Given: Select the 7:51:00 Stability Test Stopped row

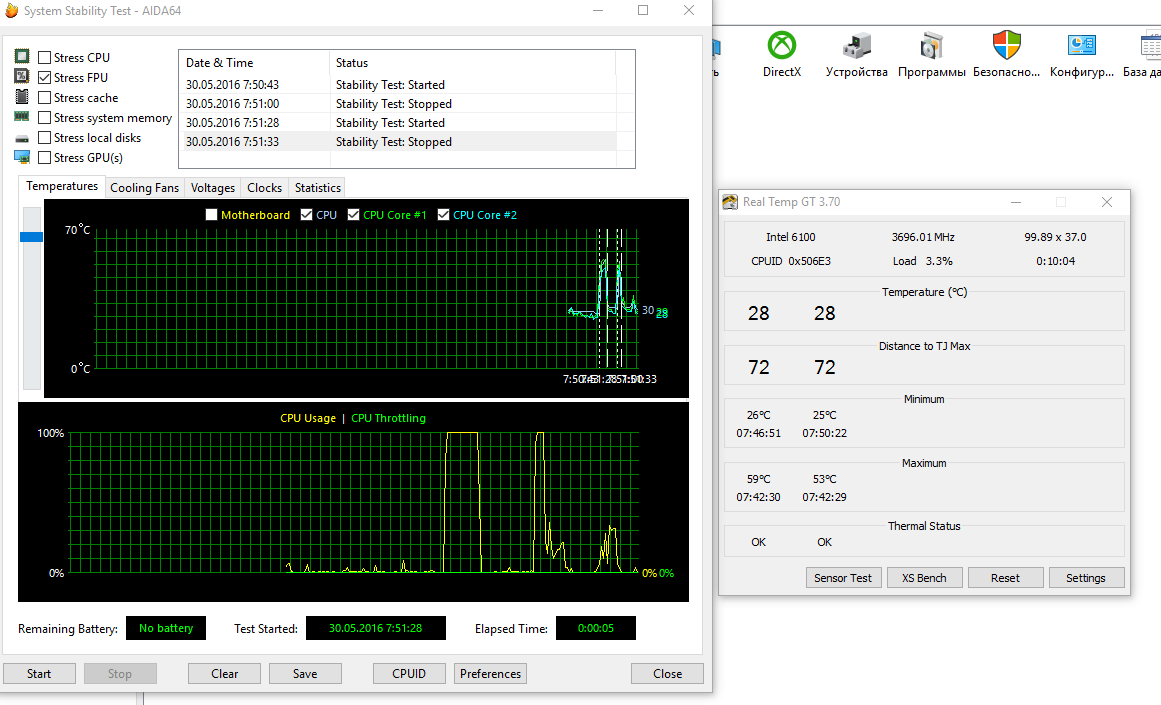Looking at the screenshot, I should 399,104.
